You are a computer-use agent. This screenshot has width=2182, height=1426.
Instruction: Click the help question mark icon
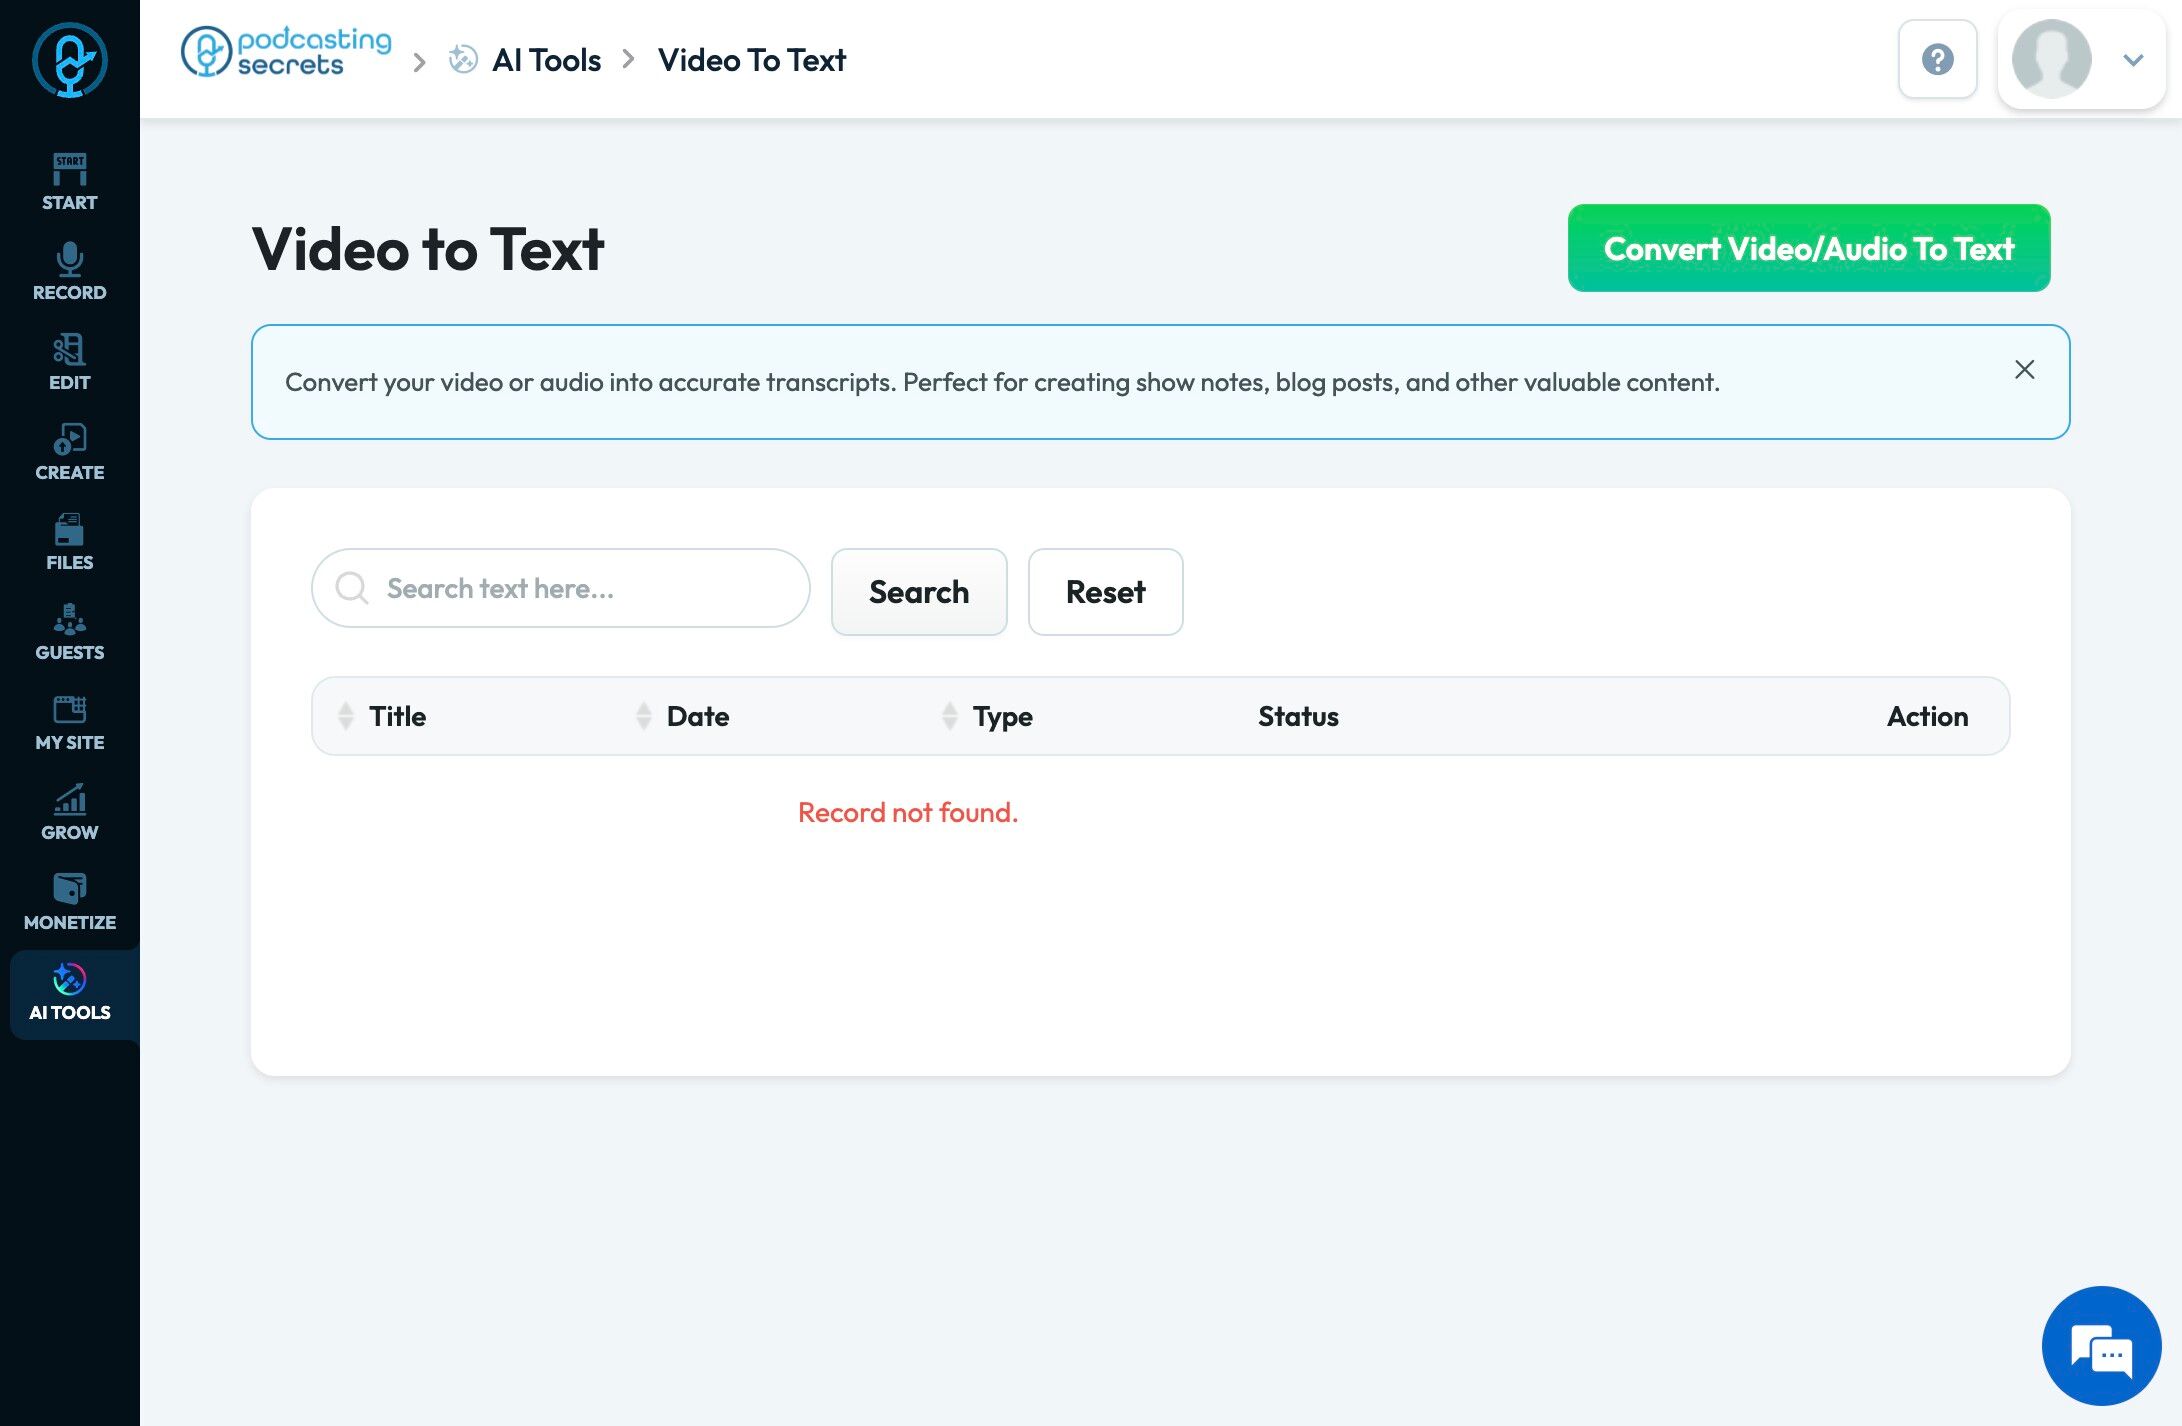tap(1937, 60)
